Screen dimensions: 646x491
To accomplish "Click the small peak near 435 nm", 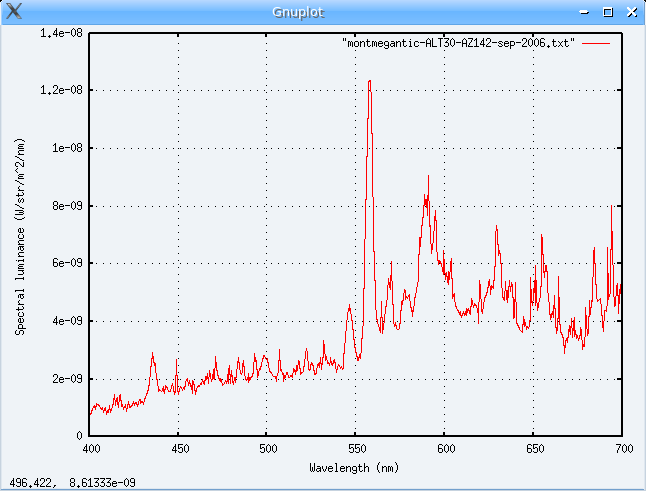I will tap(152, 354).
